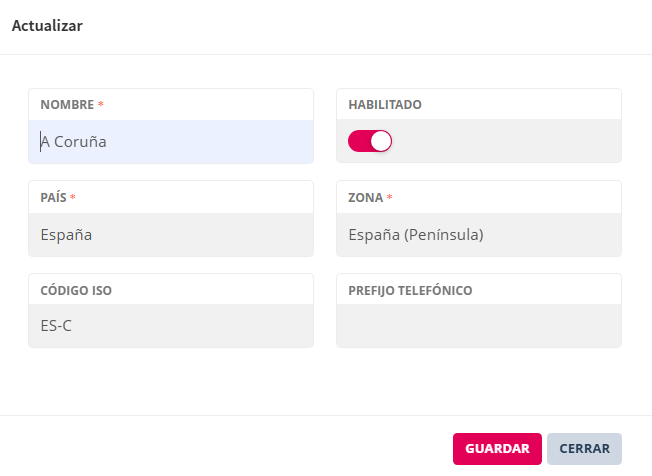Screen dimensions: 652x476
Task: Click the required asterisk next to País
Action: [x=73, y=198]
